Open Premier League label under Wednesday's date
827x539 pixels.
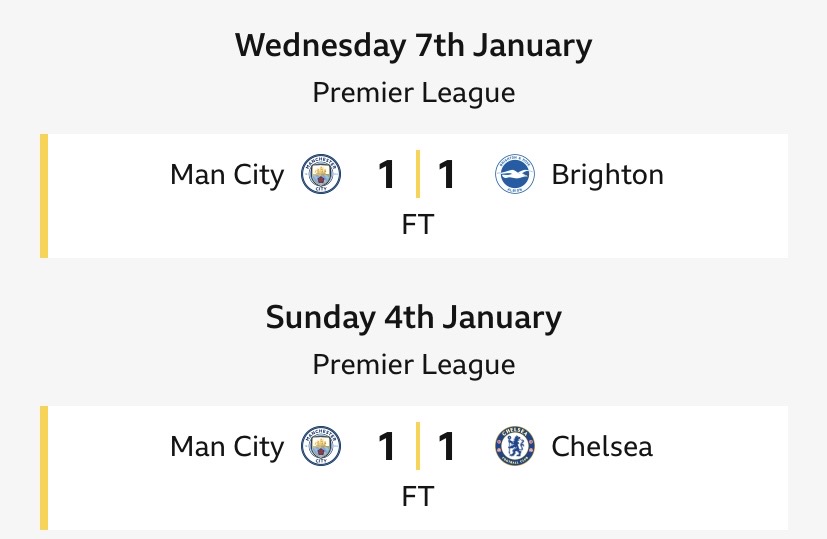[413, 93]
